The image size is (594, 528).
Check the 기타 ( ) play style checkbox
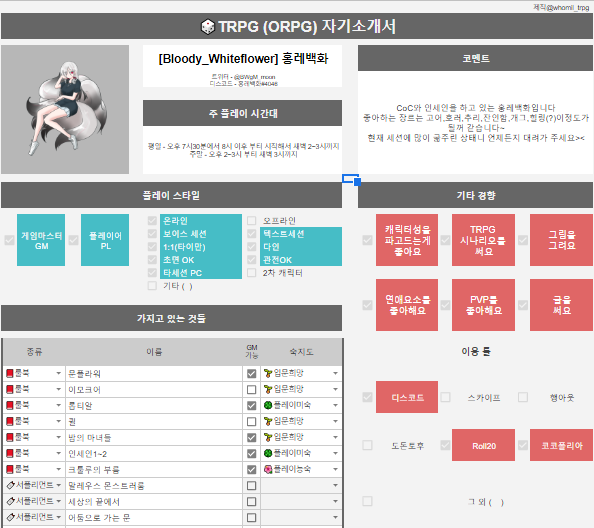coord(152,286)
